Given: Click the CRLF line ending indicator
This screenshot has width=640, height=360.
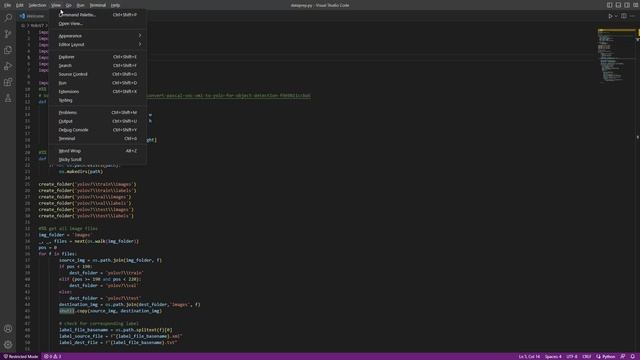Looking at the screenshot, I should [587, 356].
